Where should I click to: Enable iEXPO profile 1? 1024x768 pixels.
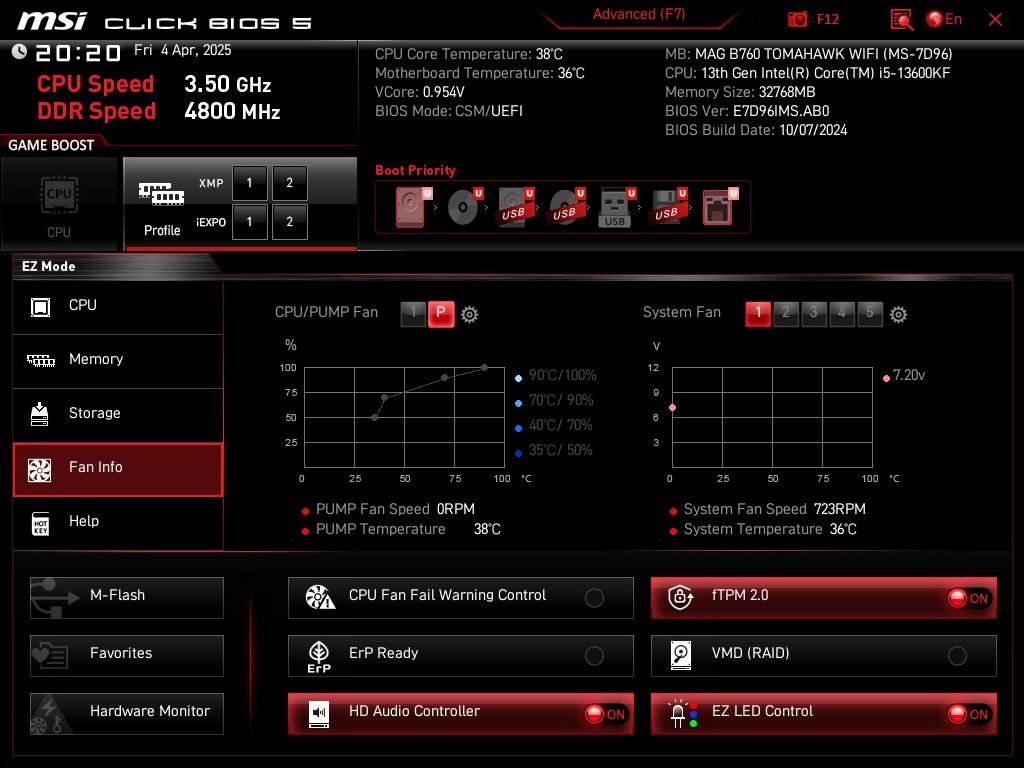[x=249, y=222]
